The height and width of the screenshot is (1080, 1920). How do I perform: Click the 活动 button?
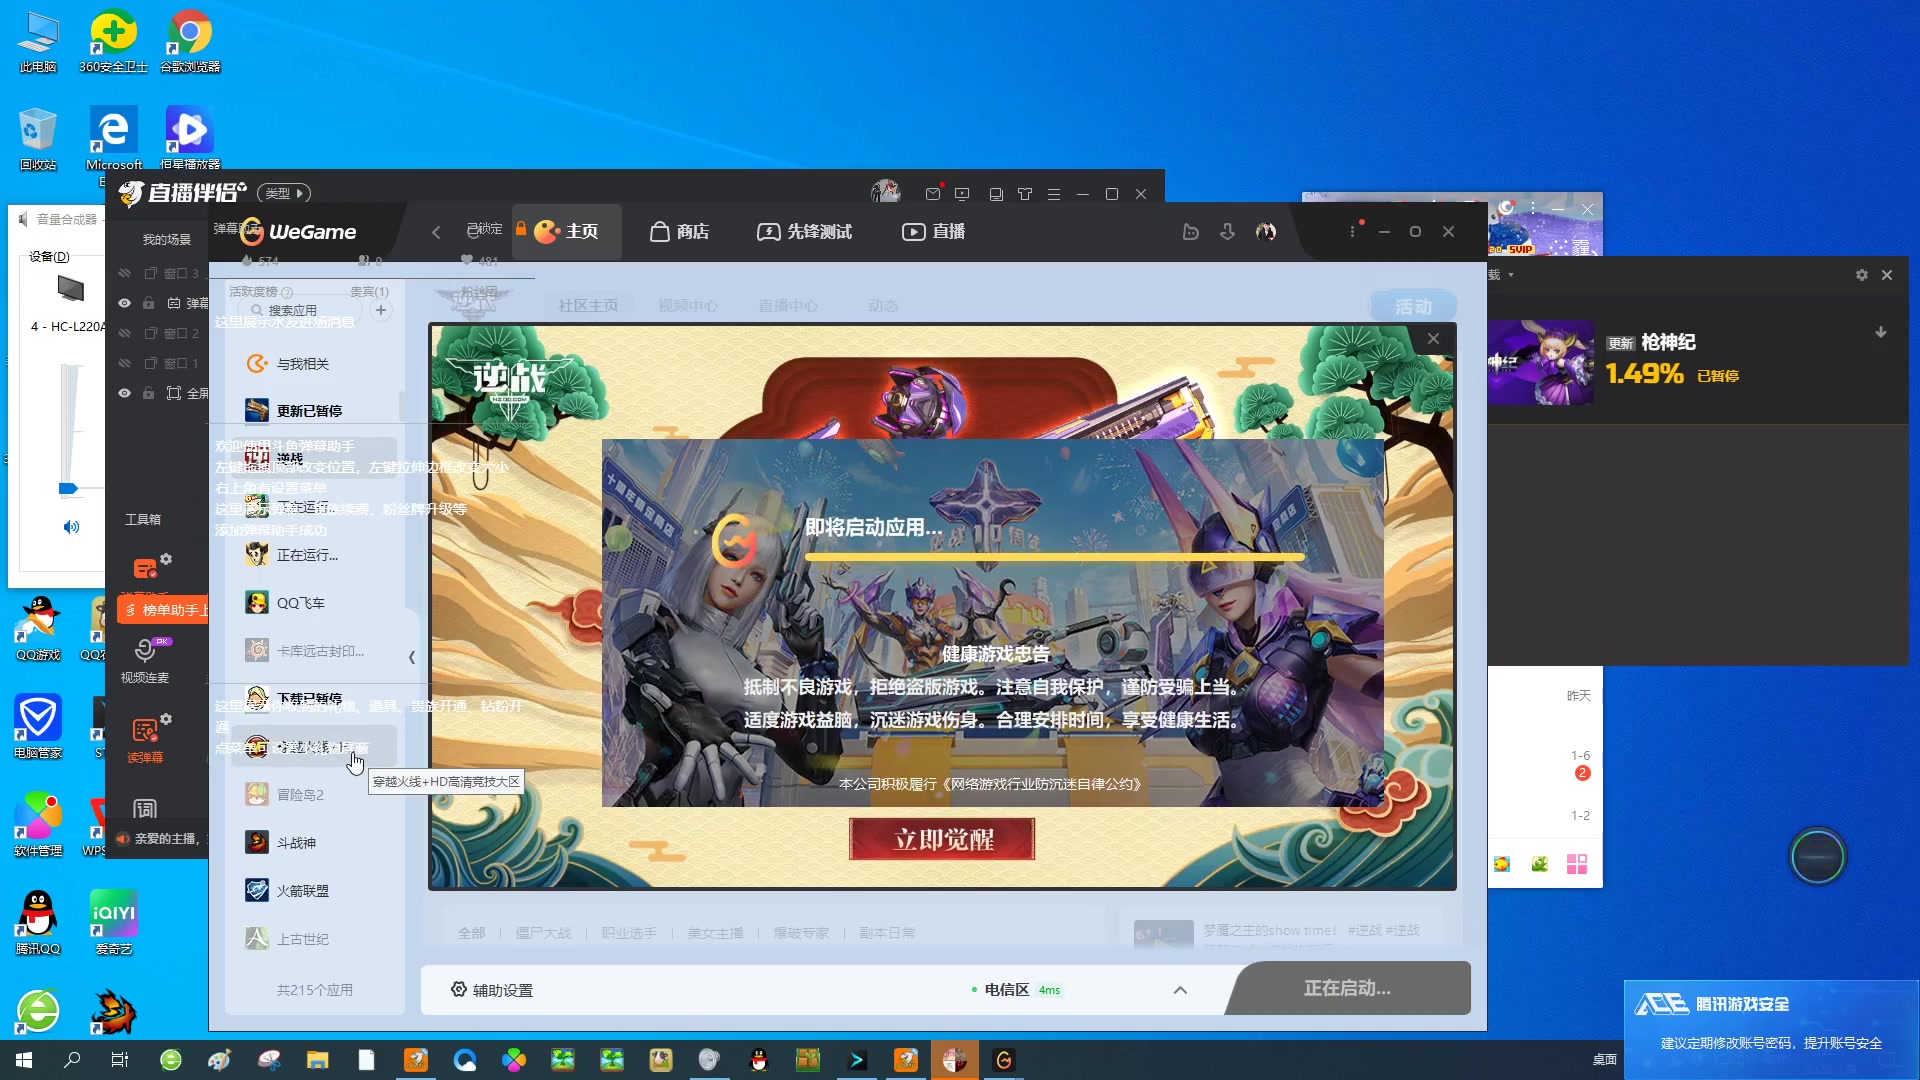pyautogui.click(x=1412, y=307)
